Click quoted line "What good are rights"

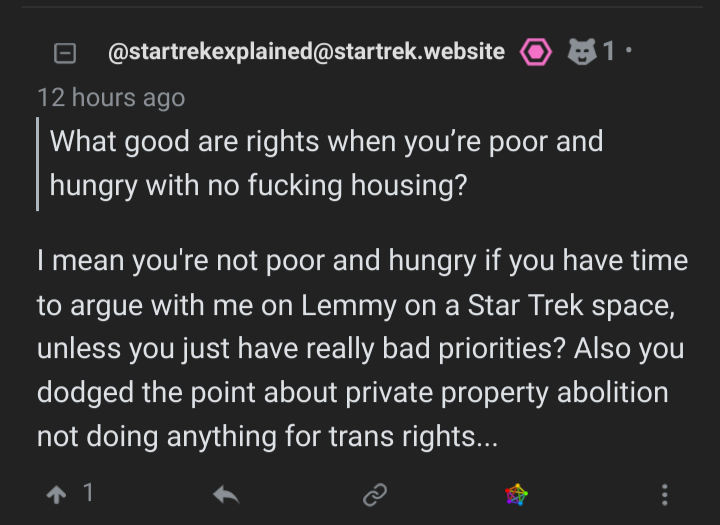(x=184, y=141)
